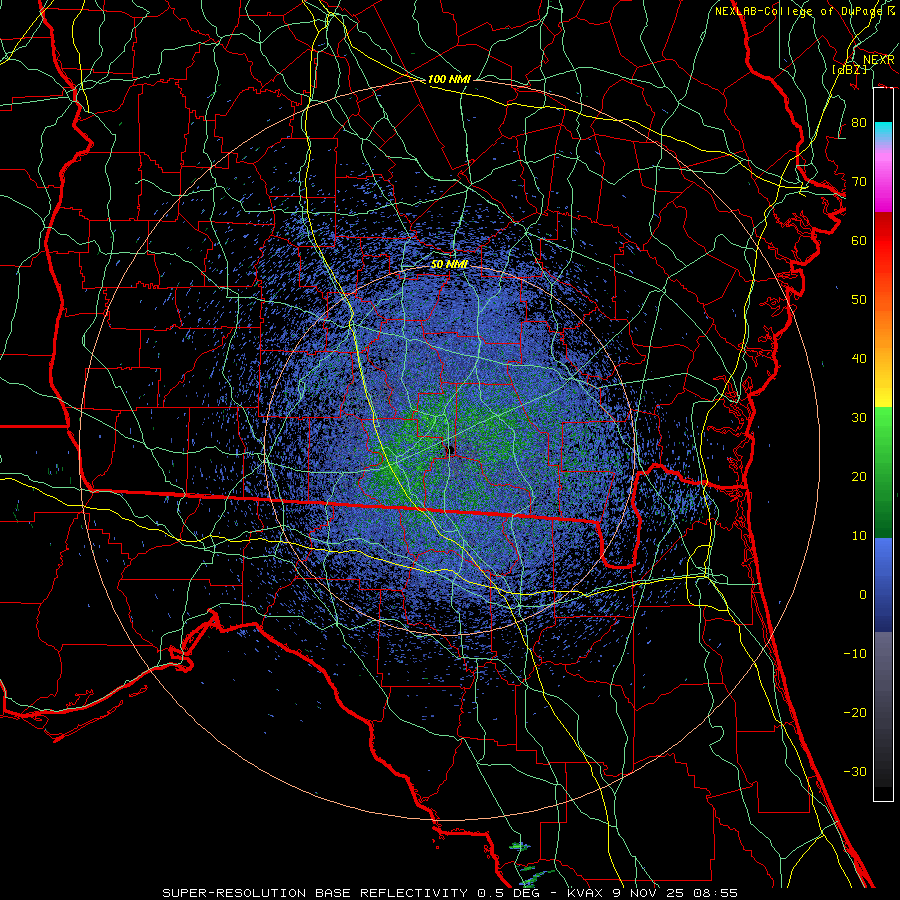Click the "70" value on the dBZ scale

tap(859, 182)
